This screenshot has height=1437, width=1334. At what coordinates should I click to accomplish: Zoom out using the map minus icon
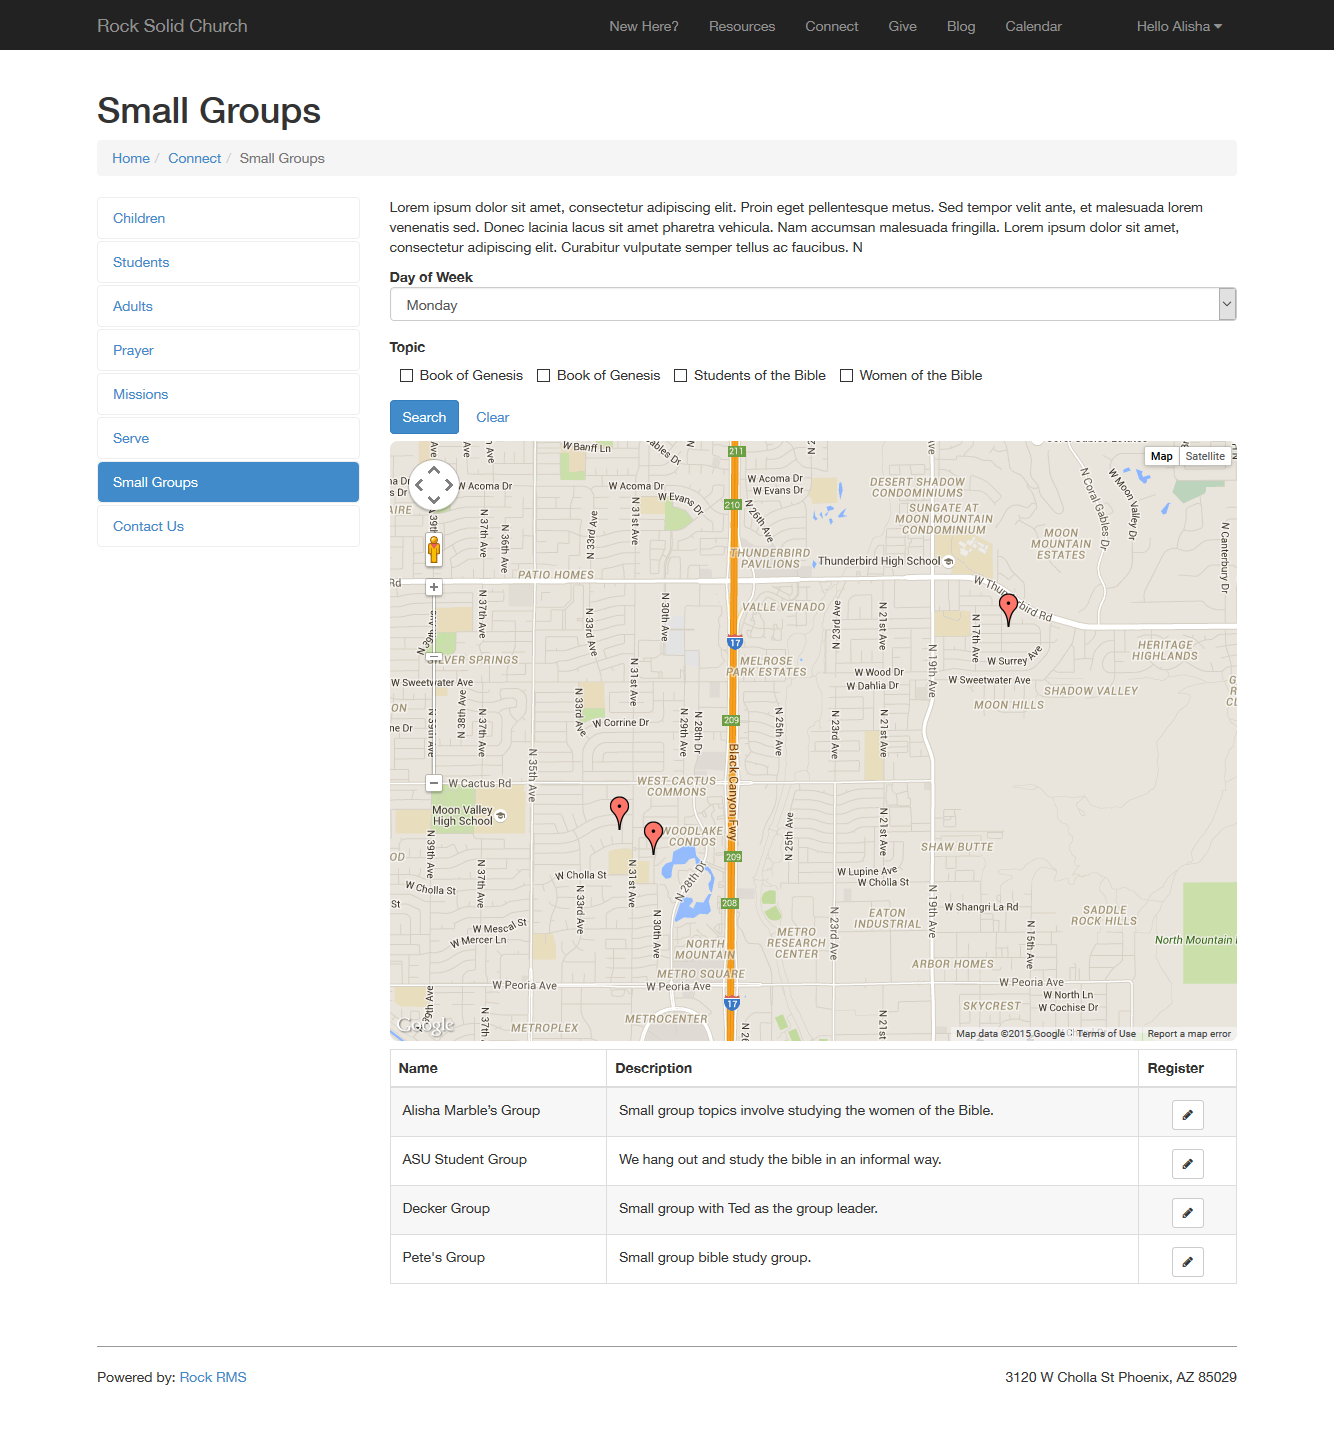[433, 783]
